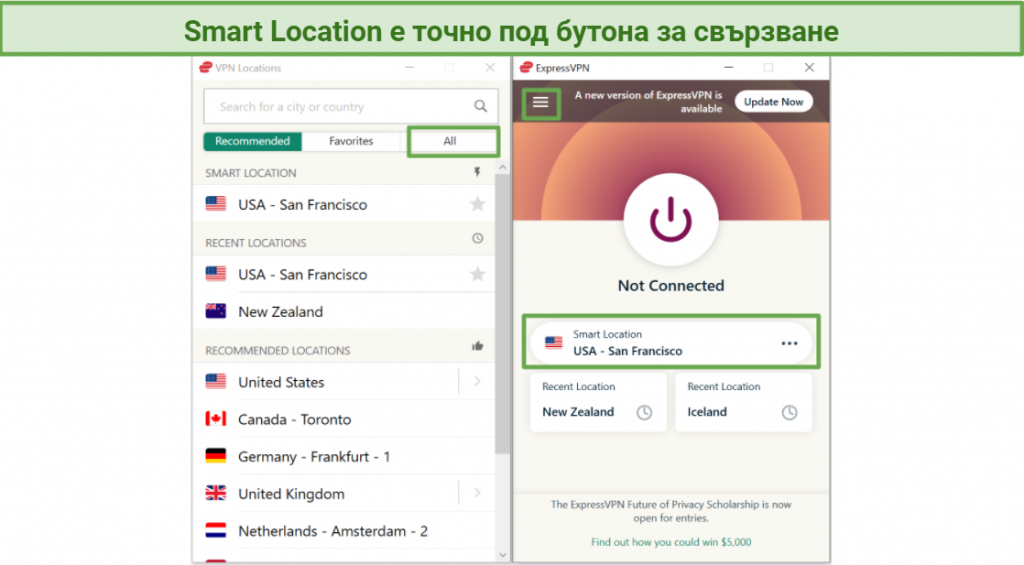
Task: Click the power connect button
Action: pos(671,219)
